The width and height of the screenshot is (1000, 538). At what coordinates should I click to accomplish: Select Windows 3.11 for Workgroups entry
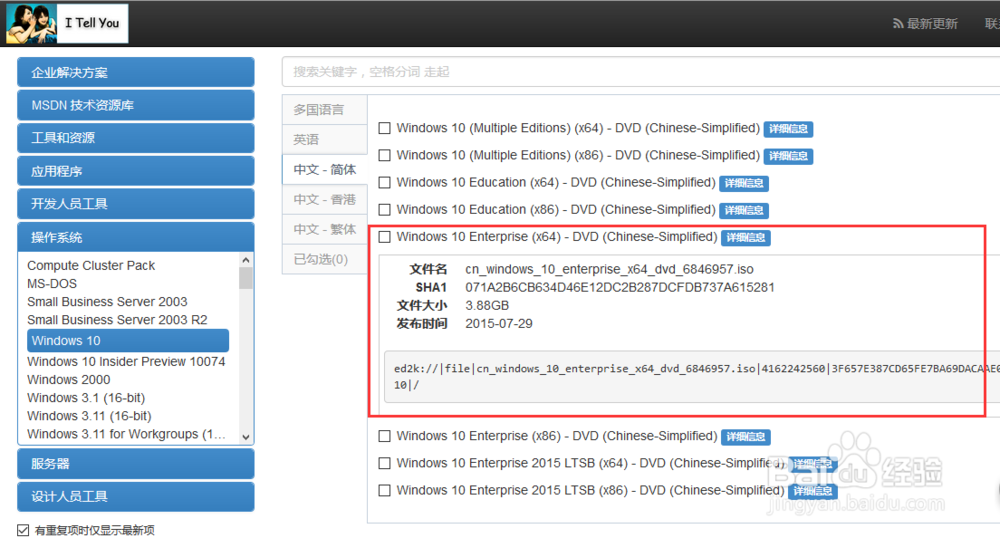click(126, 434)
